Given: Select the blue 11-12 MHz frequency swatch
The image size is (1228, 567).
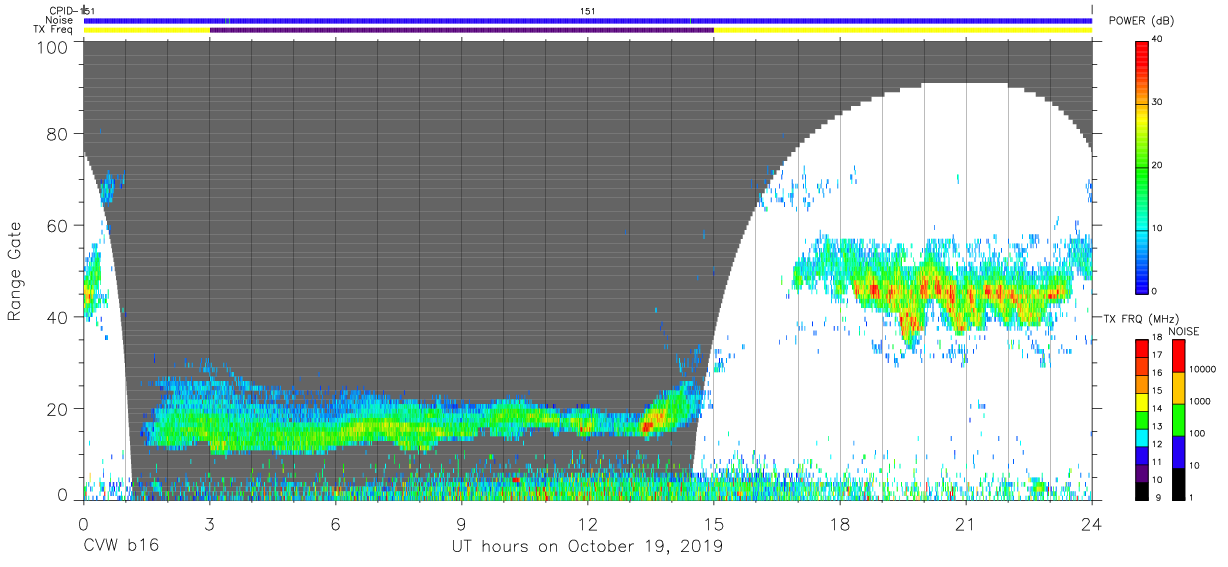Looking at the screenshot, I should coord(1141,455).
